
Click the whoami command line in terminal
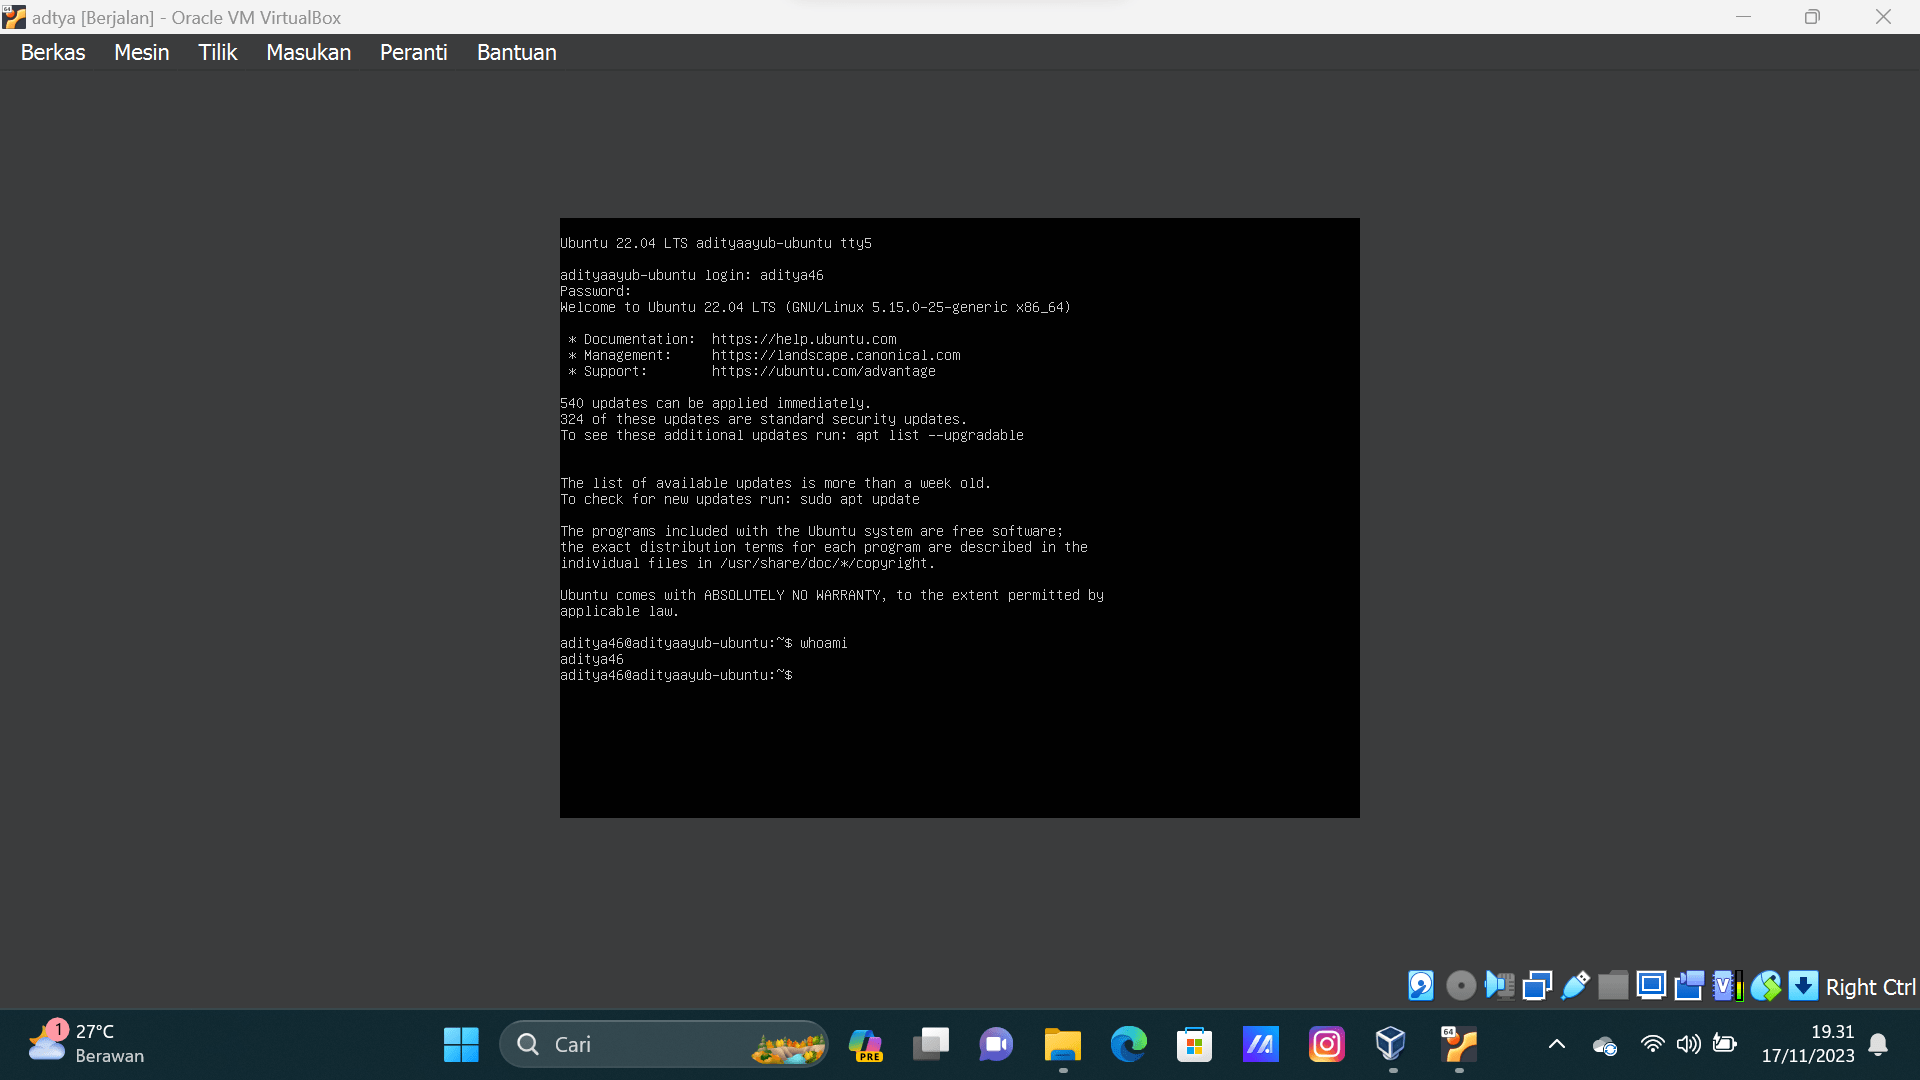point(703,643)
